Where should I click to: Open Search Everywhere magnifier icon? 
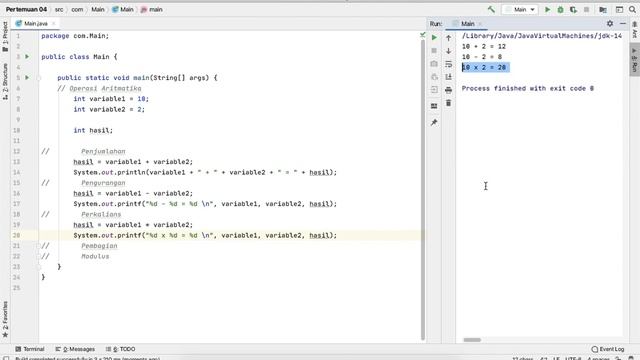click(x=632, y=9)
